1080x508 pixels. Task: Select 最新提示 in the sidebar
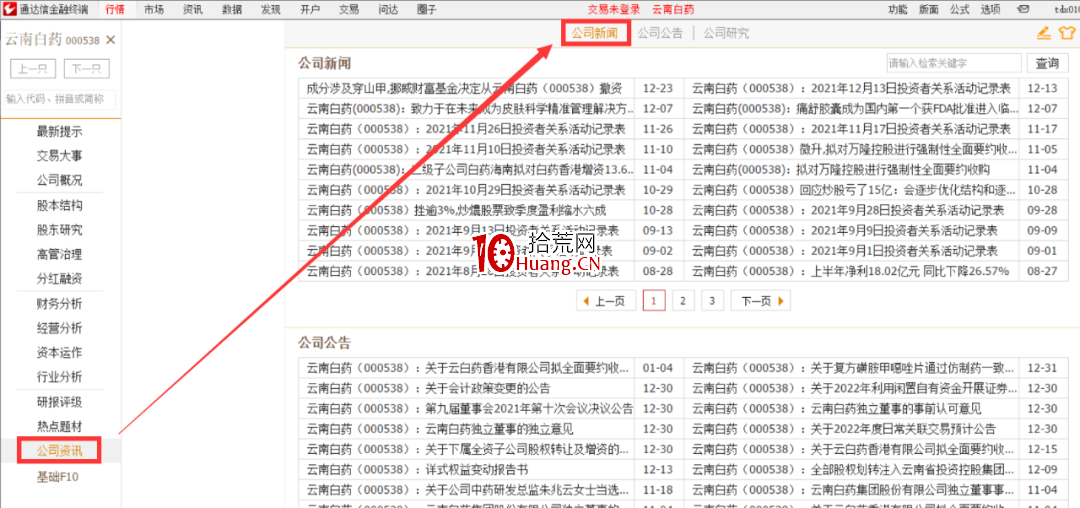point(59,131)
